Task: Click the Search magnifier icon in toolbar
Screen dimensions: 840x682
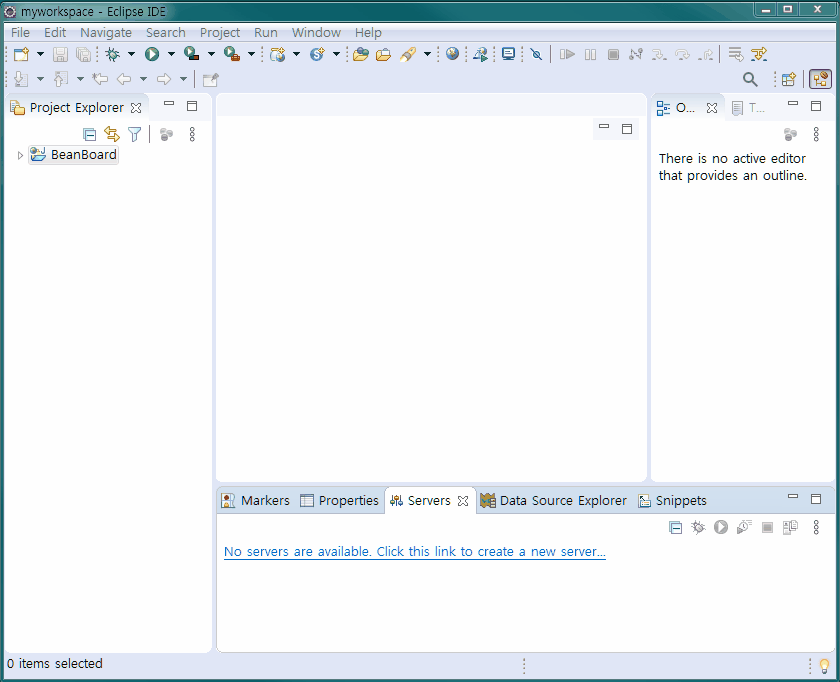Action: (x=750, y=79)
